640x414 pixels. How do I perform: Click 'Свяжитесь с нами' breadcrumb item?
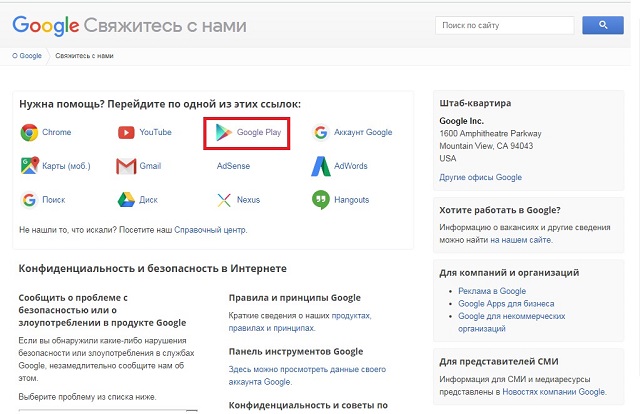click(84, 56)
